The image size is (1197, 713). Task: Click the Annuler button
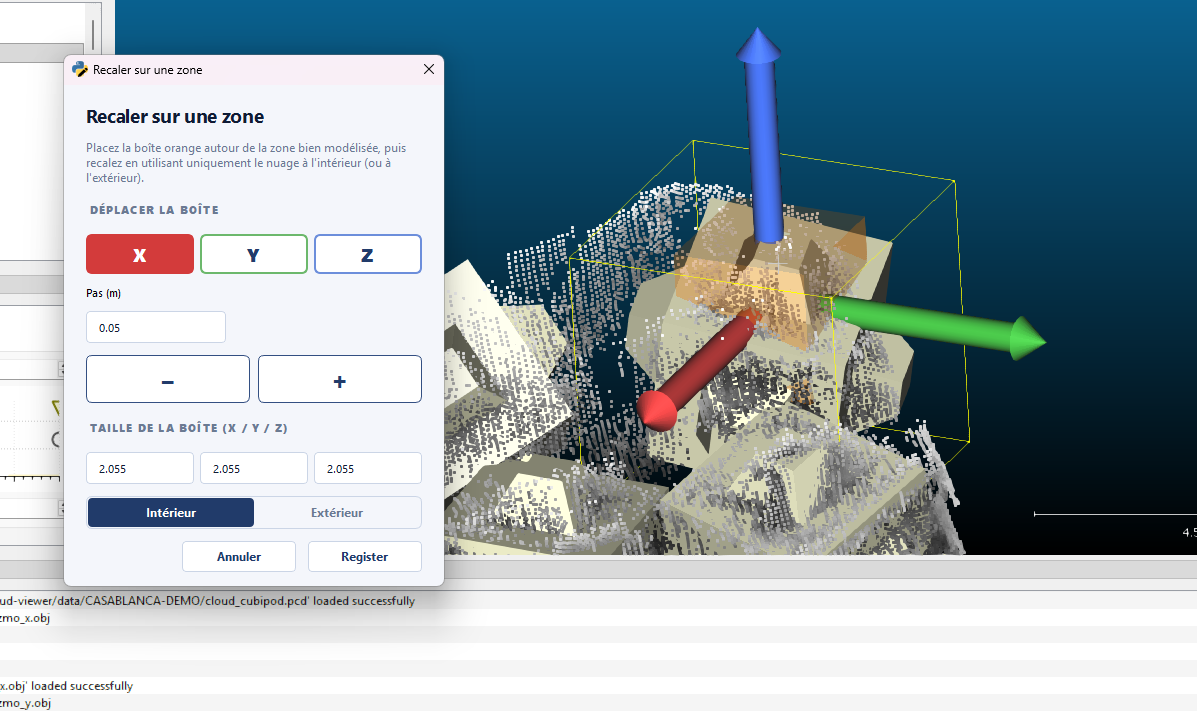pos(239,557)
